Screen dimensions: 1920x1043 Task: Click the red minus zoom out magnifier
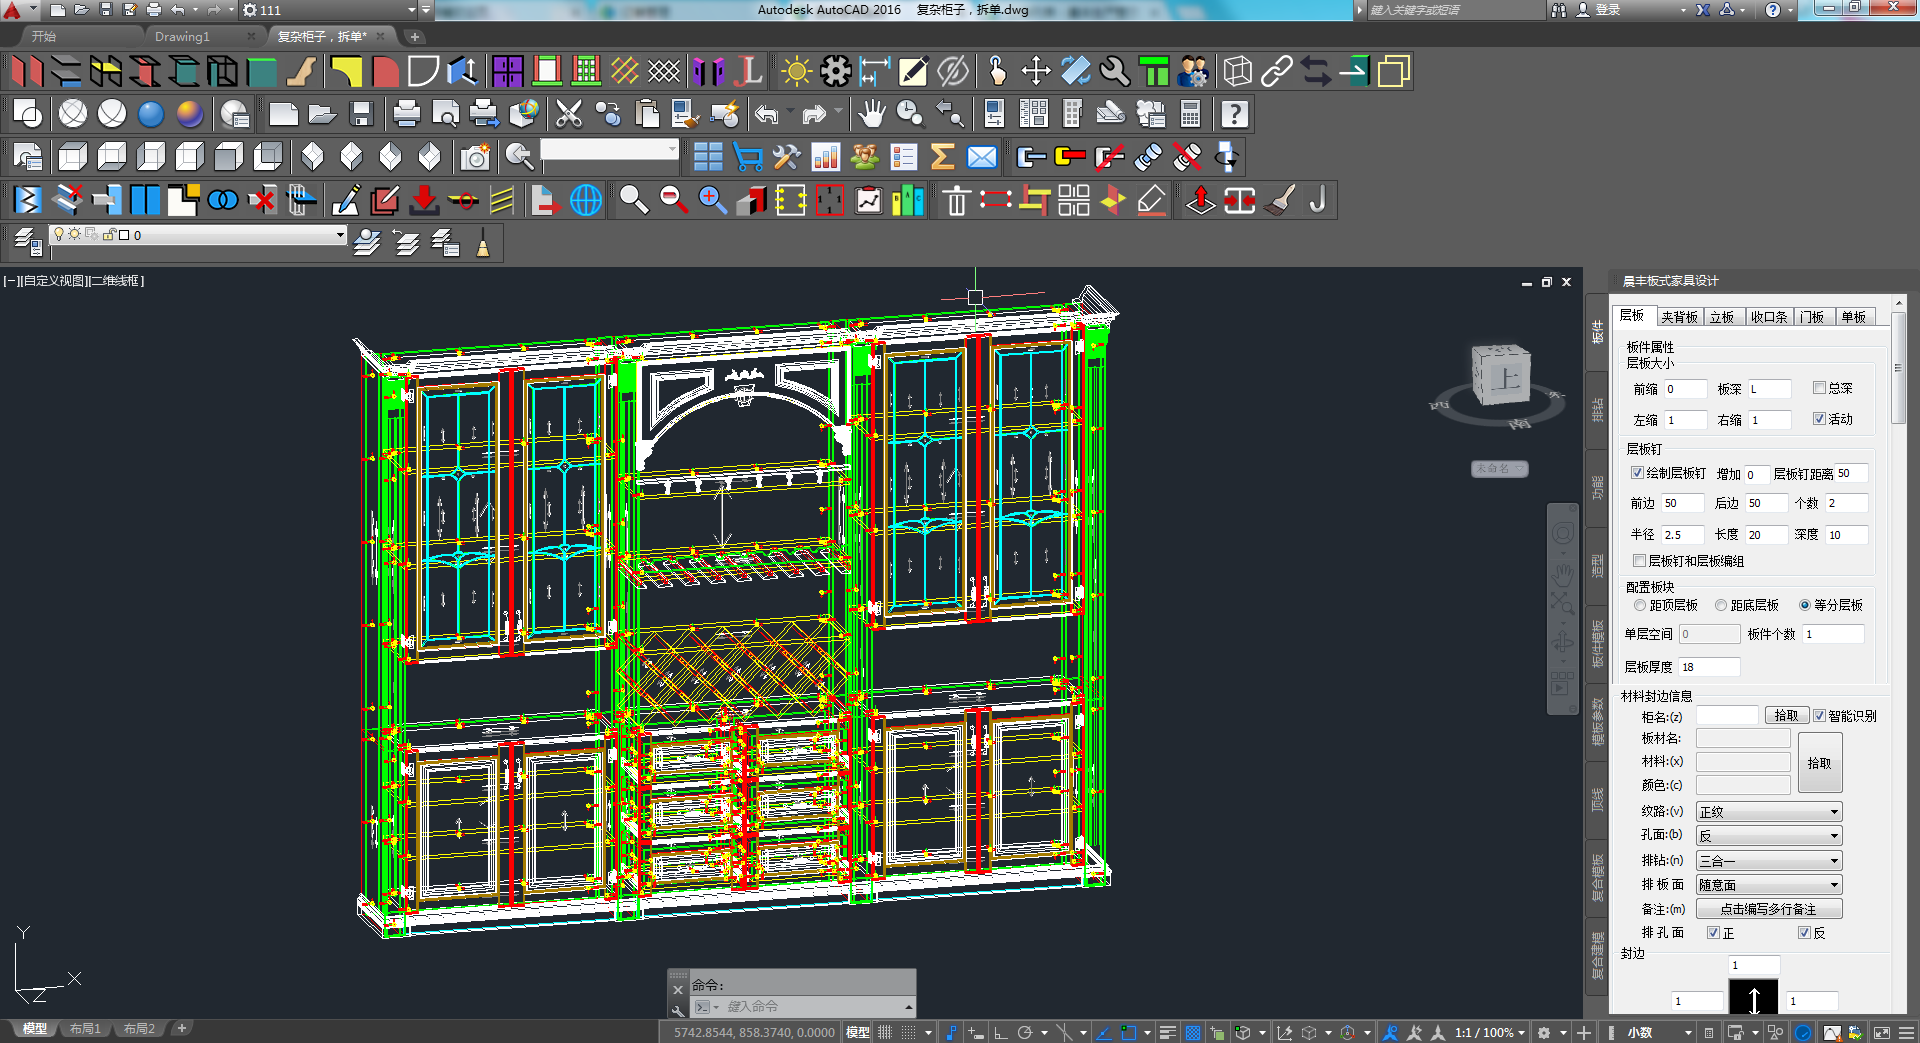click(x=673, y=200)
